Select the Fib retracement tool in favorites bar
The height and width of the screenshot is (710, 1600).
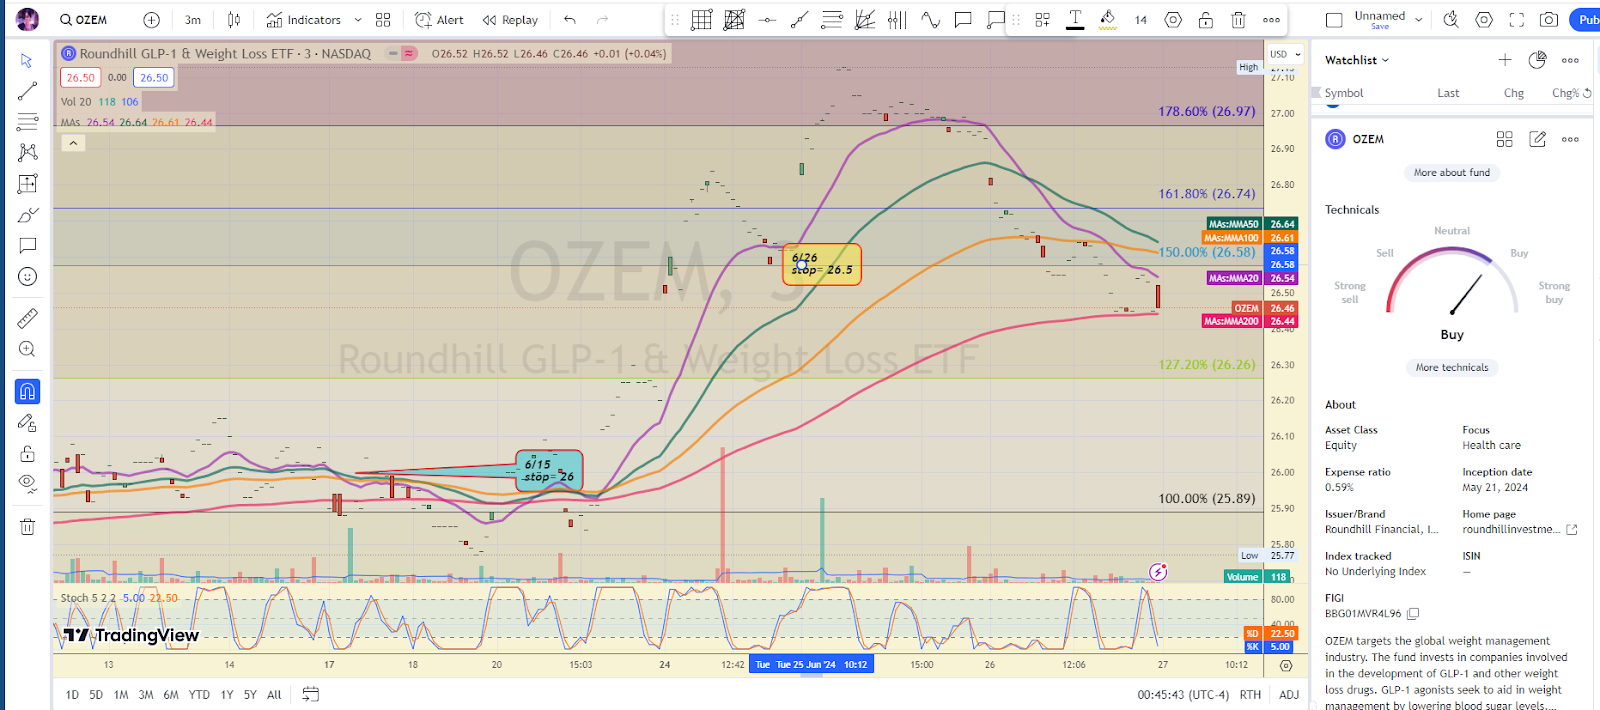coord(832,20)
